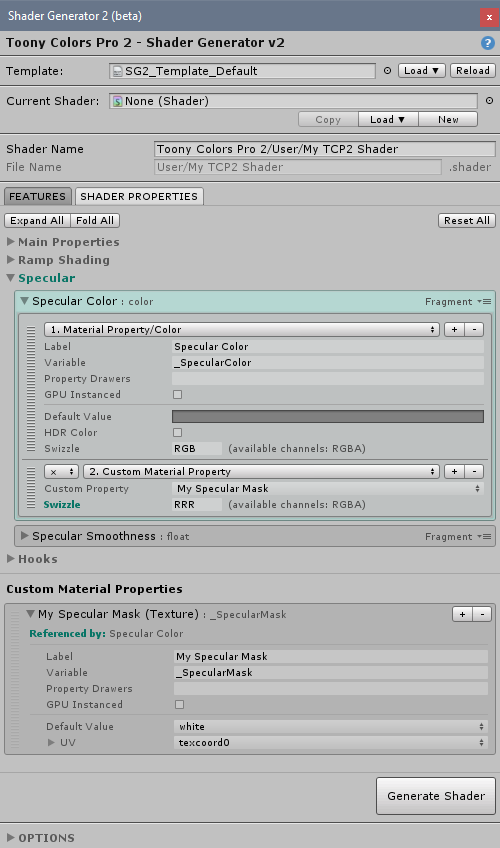
Task: Open the blue help question mark icon
Action: (488, 43)
